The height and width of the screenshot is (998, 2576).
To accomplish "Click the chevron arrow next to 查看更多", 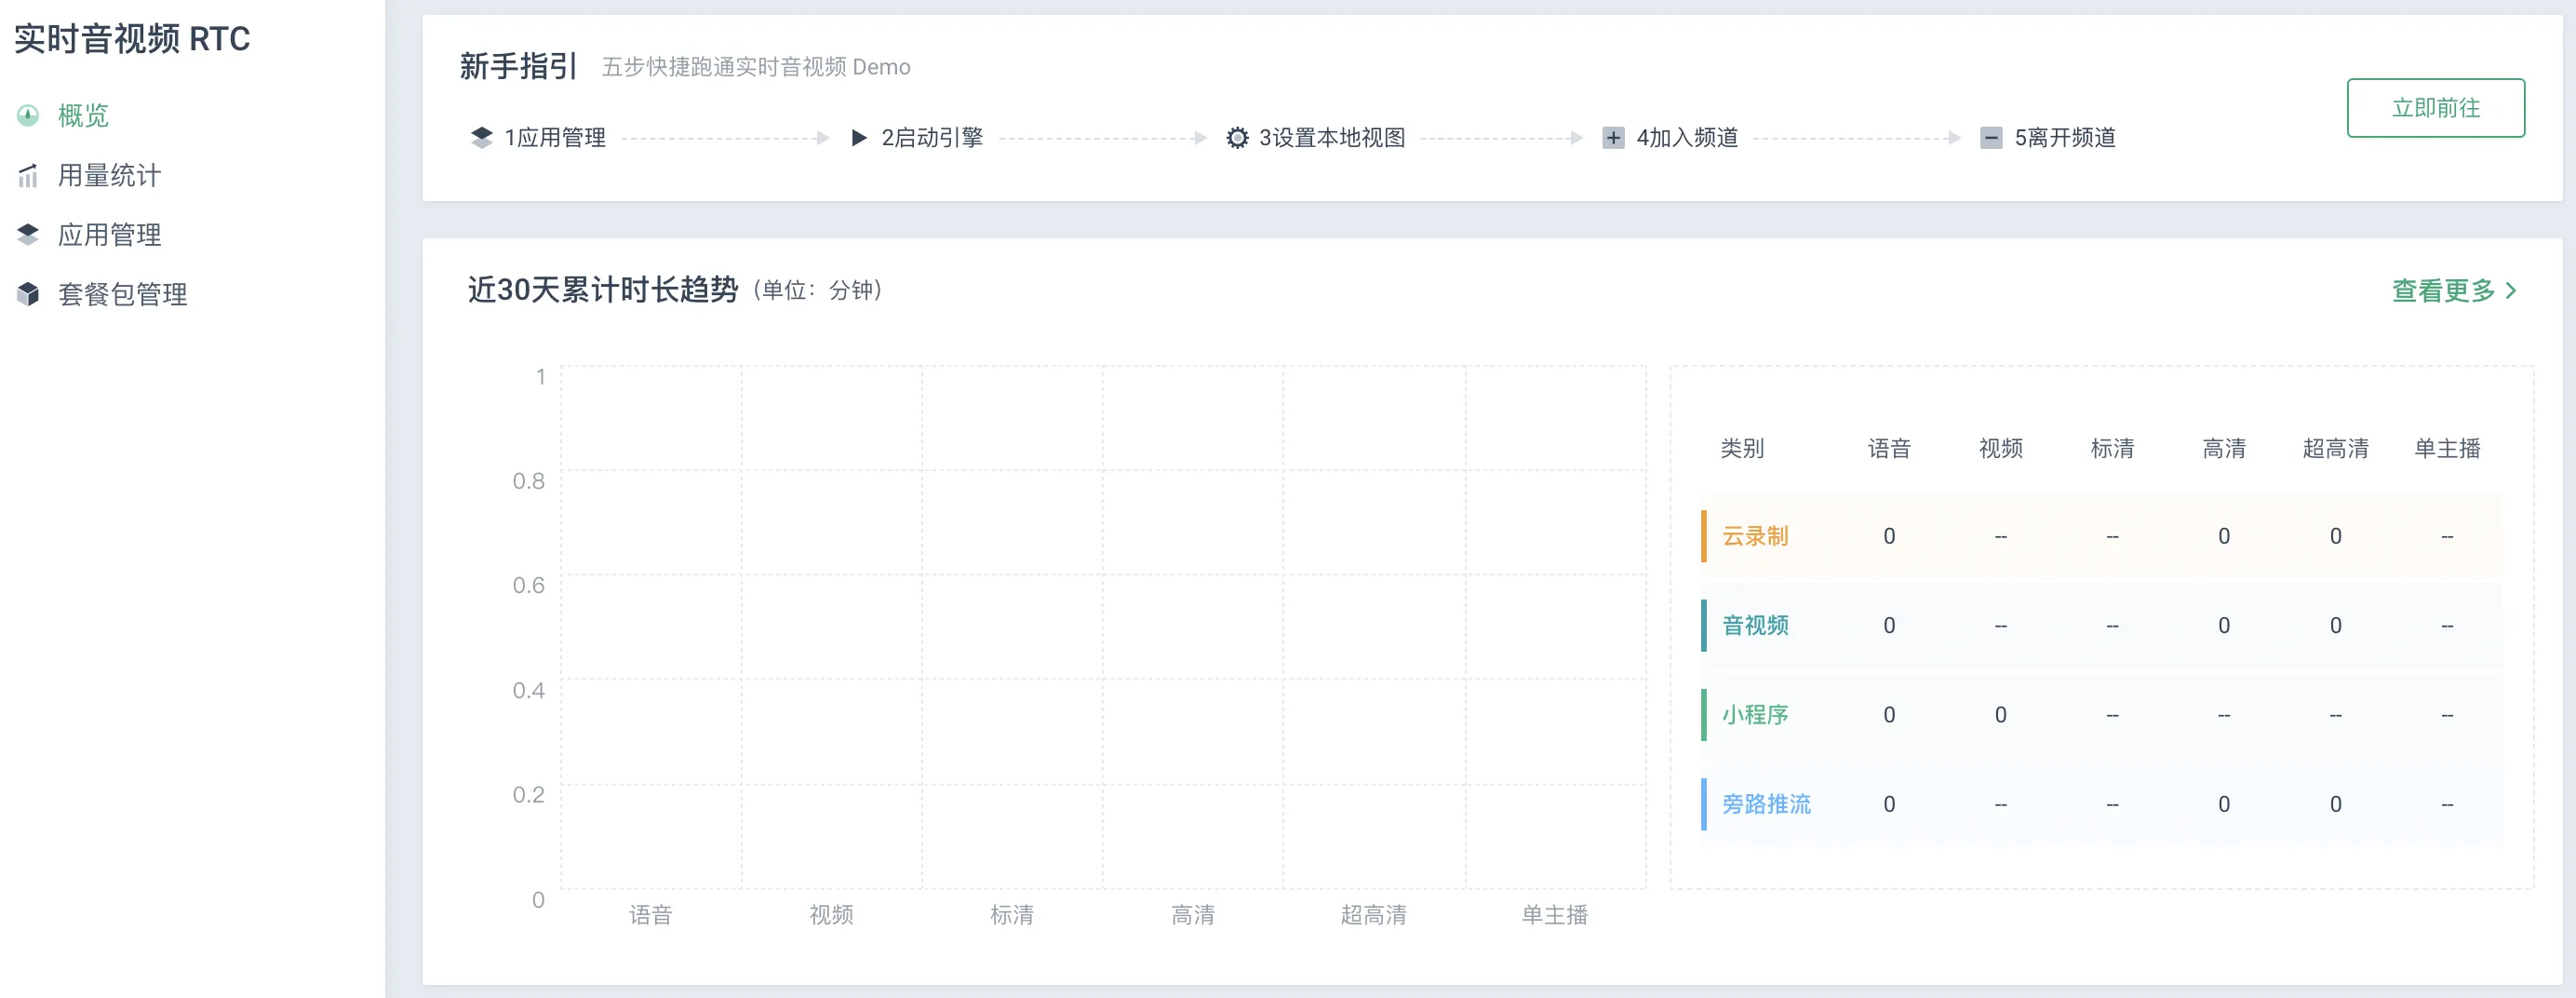I will 2511,291.
